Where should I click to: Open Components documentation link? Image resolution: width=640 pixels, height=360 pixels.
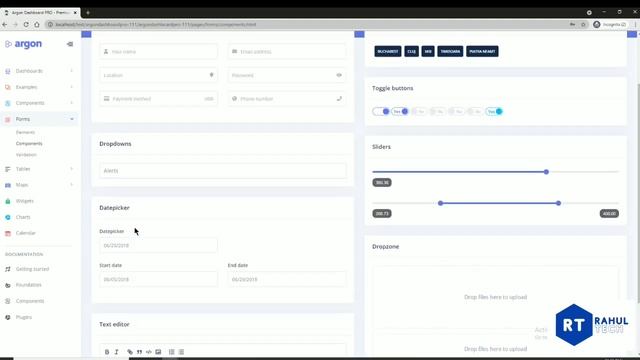30,301
